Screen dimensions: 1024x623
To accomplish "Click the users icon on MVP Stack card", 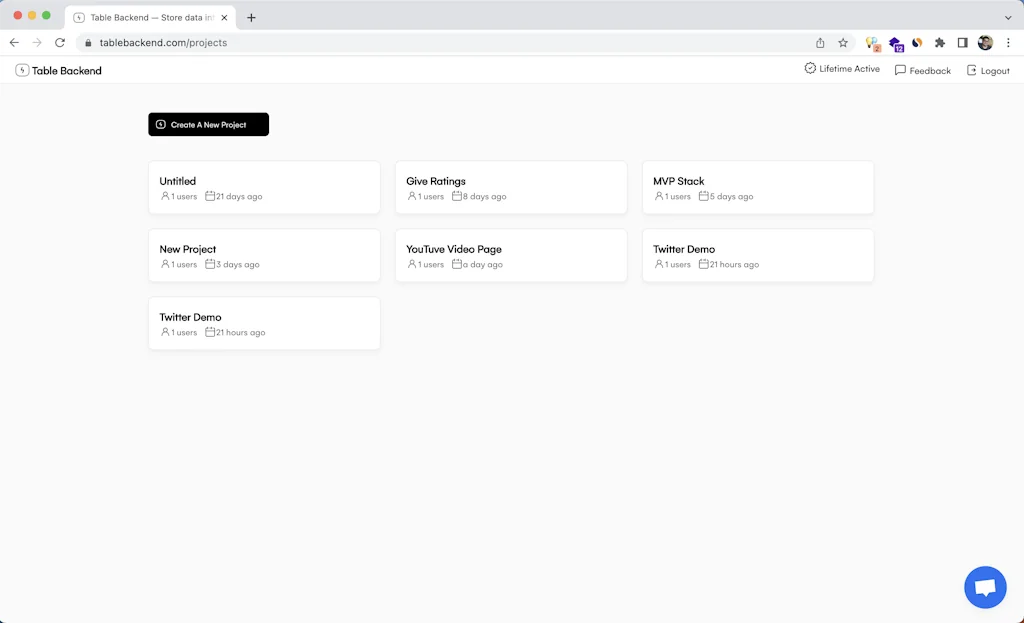I will click(x=657, y=196).
